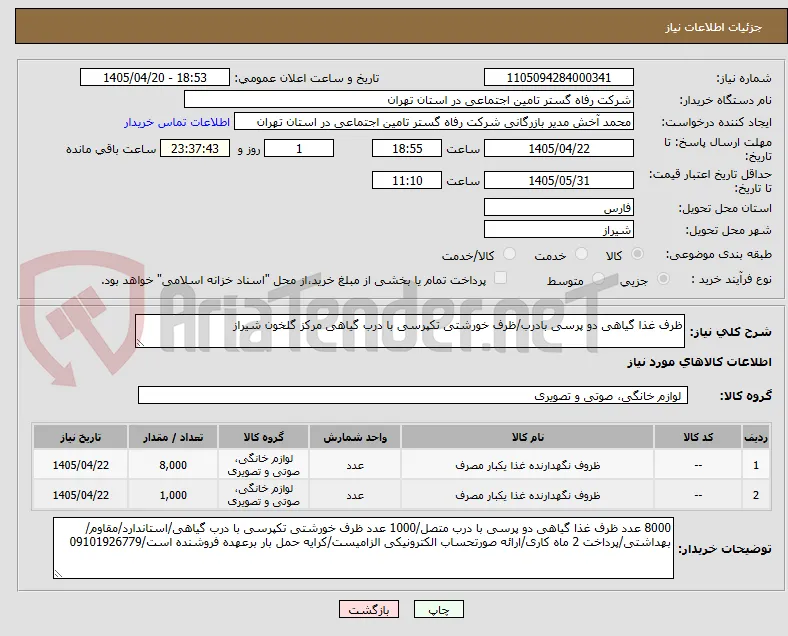Click the شرح کلی نیاز text area
The width and height of the screenshot is (788, 636).
pos(410,331)
